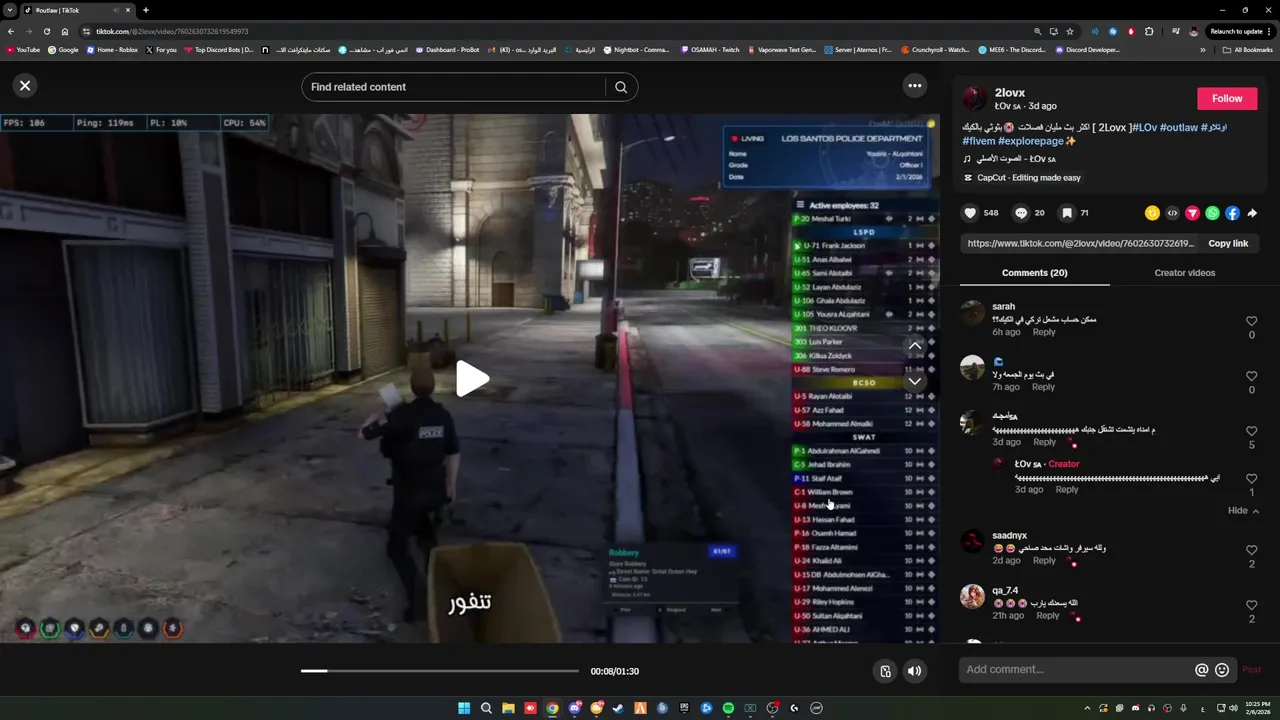Open the three-dot more options menu
This screenshot has width=1280, height=720.
914,86
